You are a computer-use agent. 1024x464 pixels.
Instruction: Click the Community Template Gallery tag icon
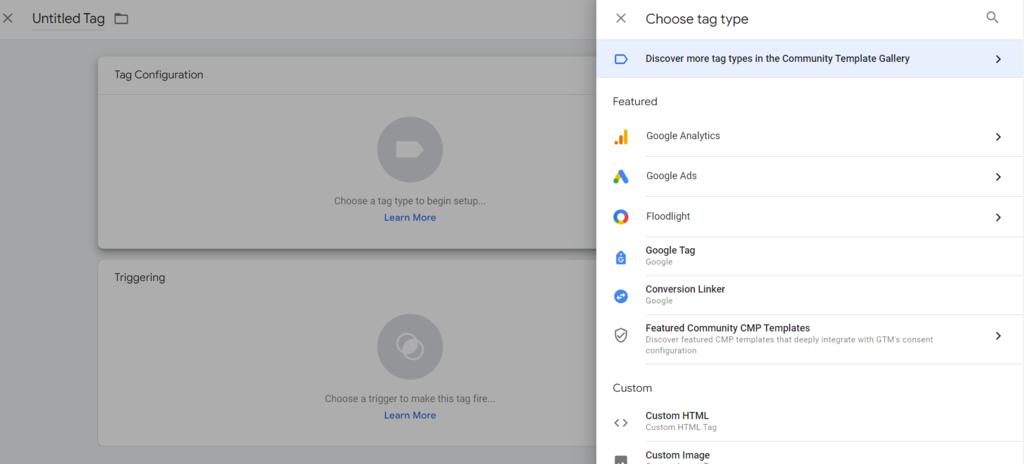[x=621, y=59]
